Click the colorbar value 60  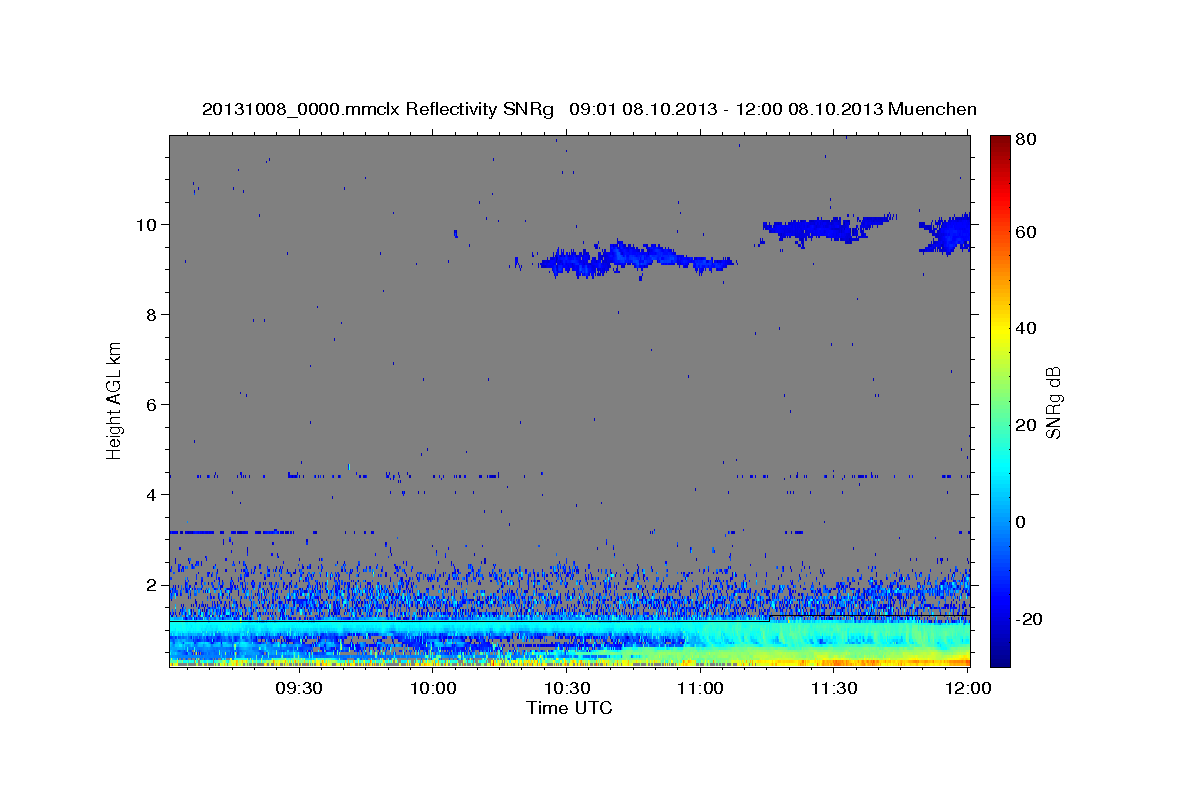pyautogui.click(x=1026, y=232)
